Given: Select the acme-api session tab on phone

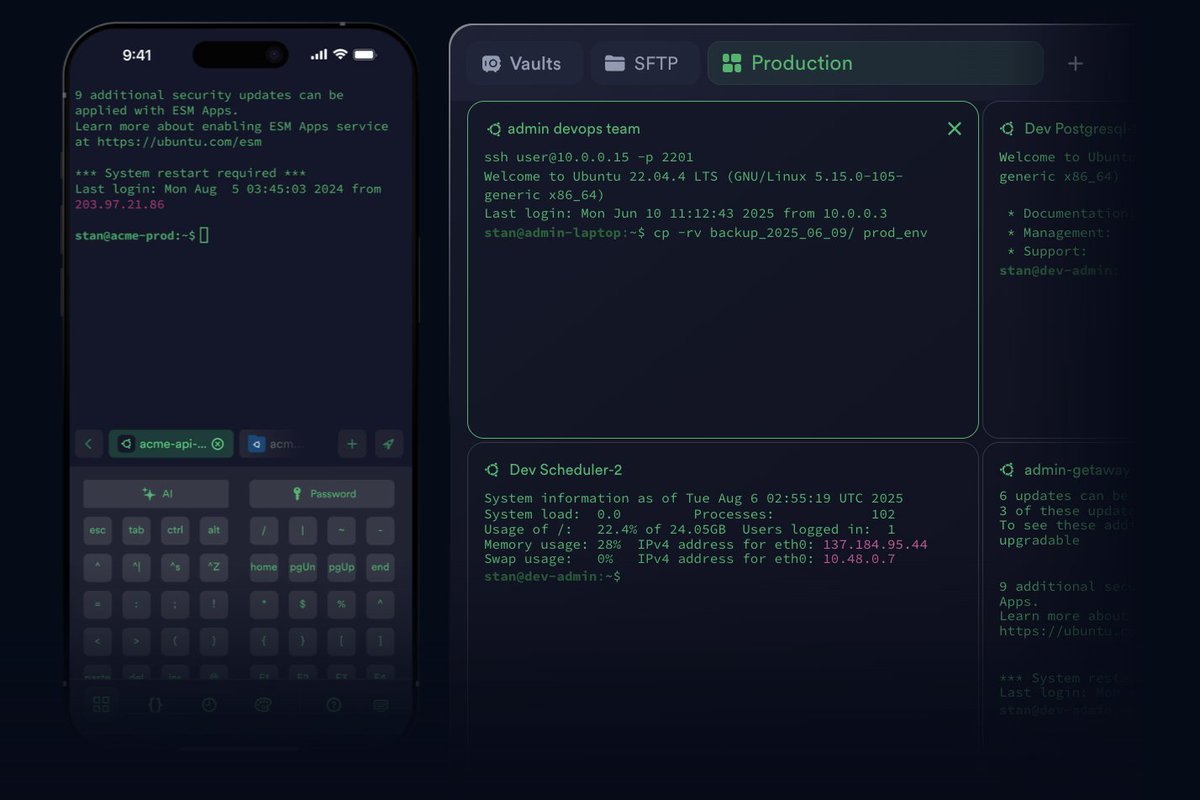Looking at the screenshot, I should click(x=170, y=444).
